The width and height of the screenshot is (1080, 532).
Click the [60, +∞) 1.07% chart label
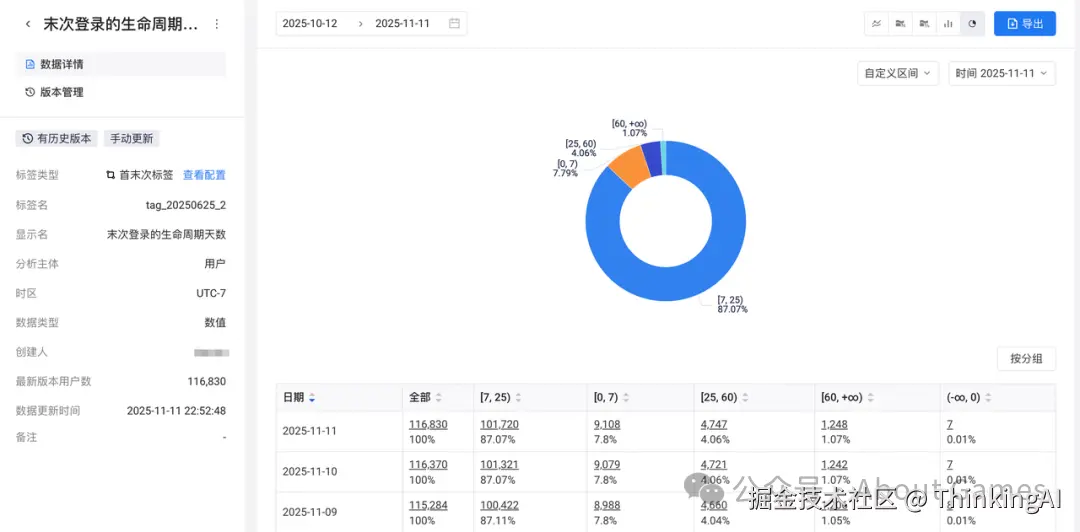point(629,127)
